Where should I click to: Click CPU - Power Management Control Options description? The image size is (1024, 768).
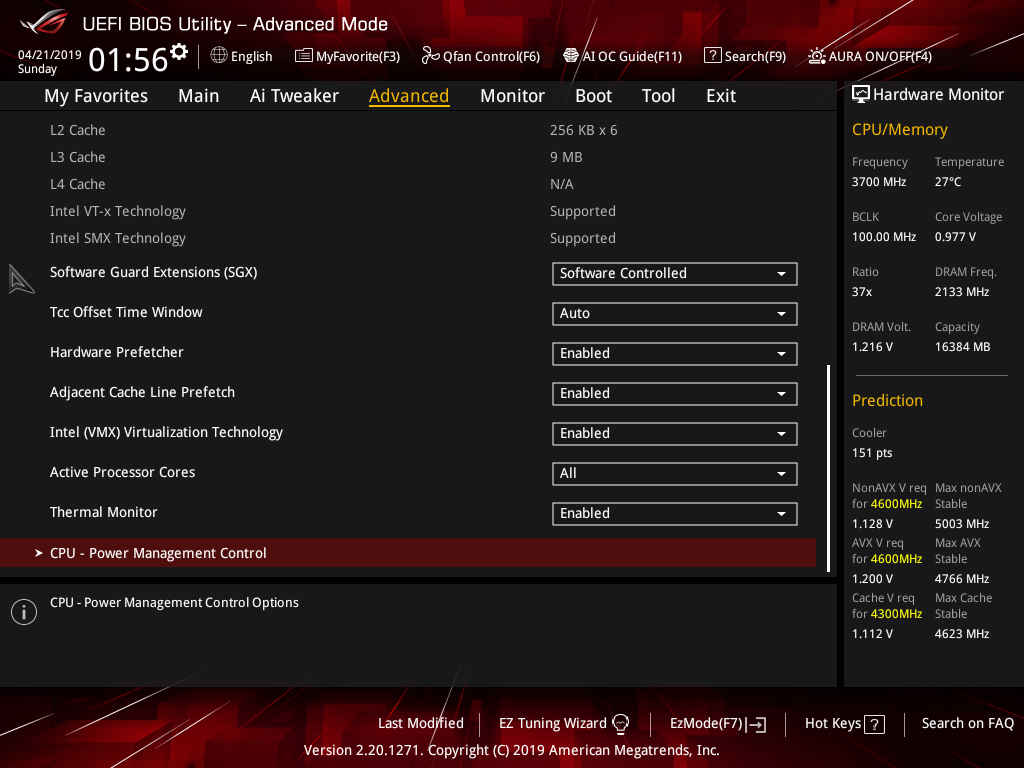tap(174, 603)
